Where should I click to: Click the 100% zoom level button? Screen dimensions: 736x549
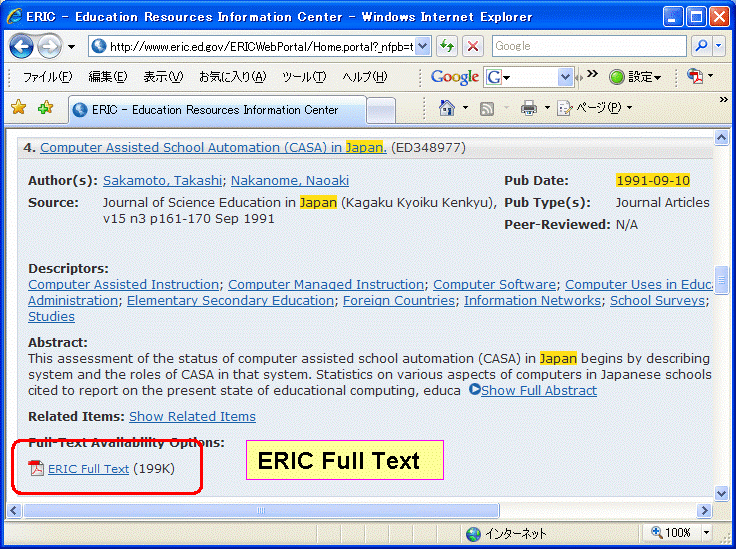671,533
